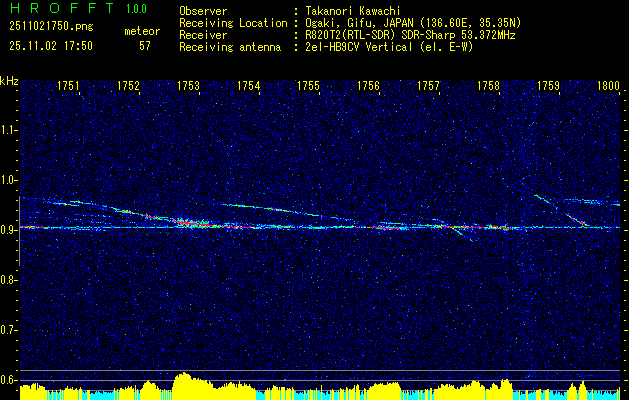Viewport: 629px width, 400px height.
Task: Click the 1755 time marker
Action: coord(308,85)
